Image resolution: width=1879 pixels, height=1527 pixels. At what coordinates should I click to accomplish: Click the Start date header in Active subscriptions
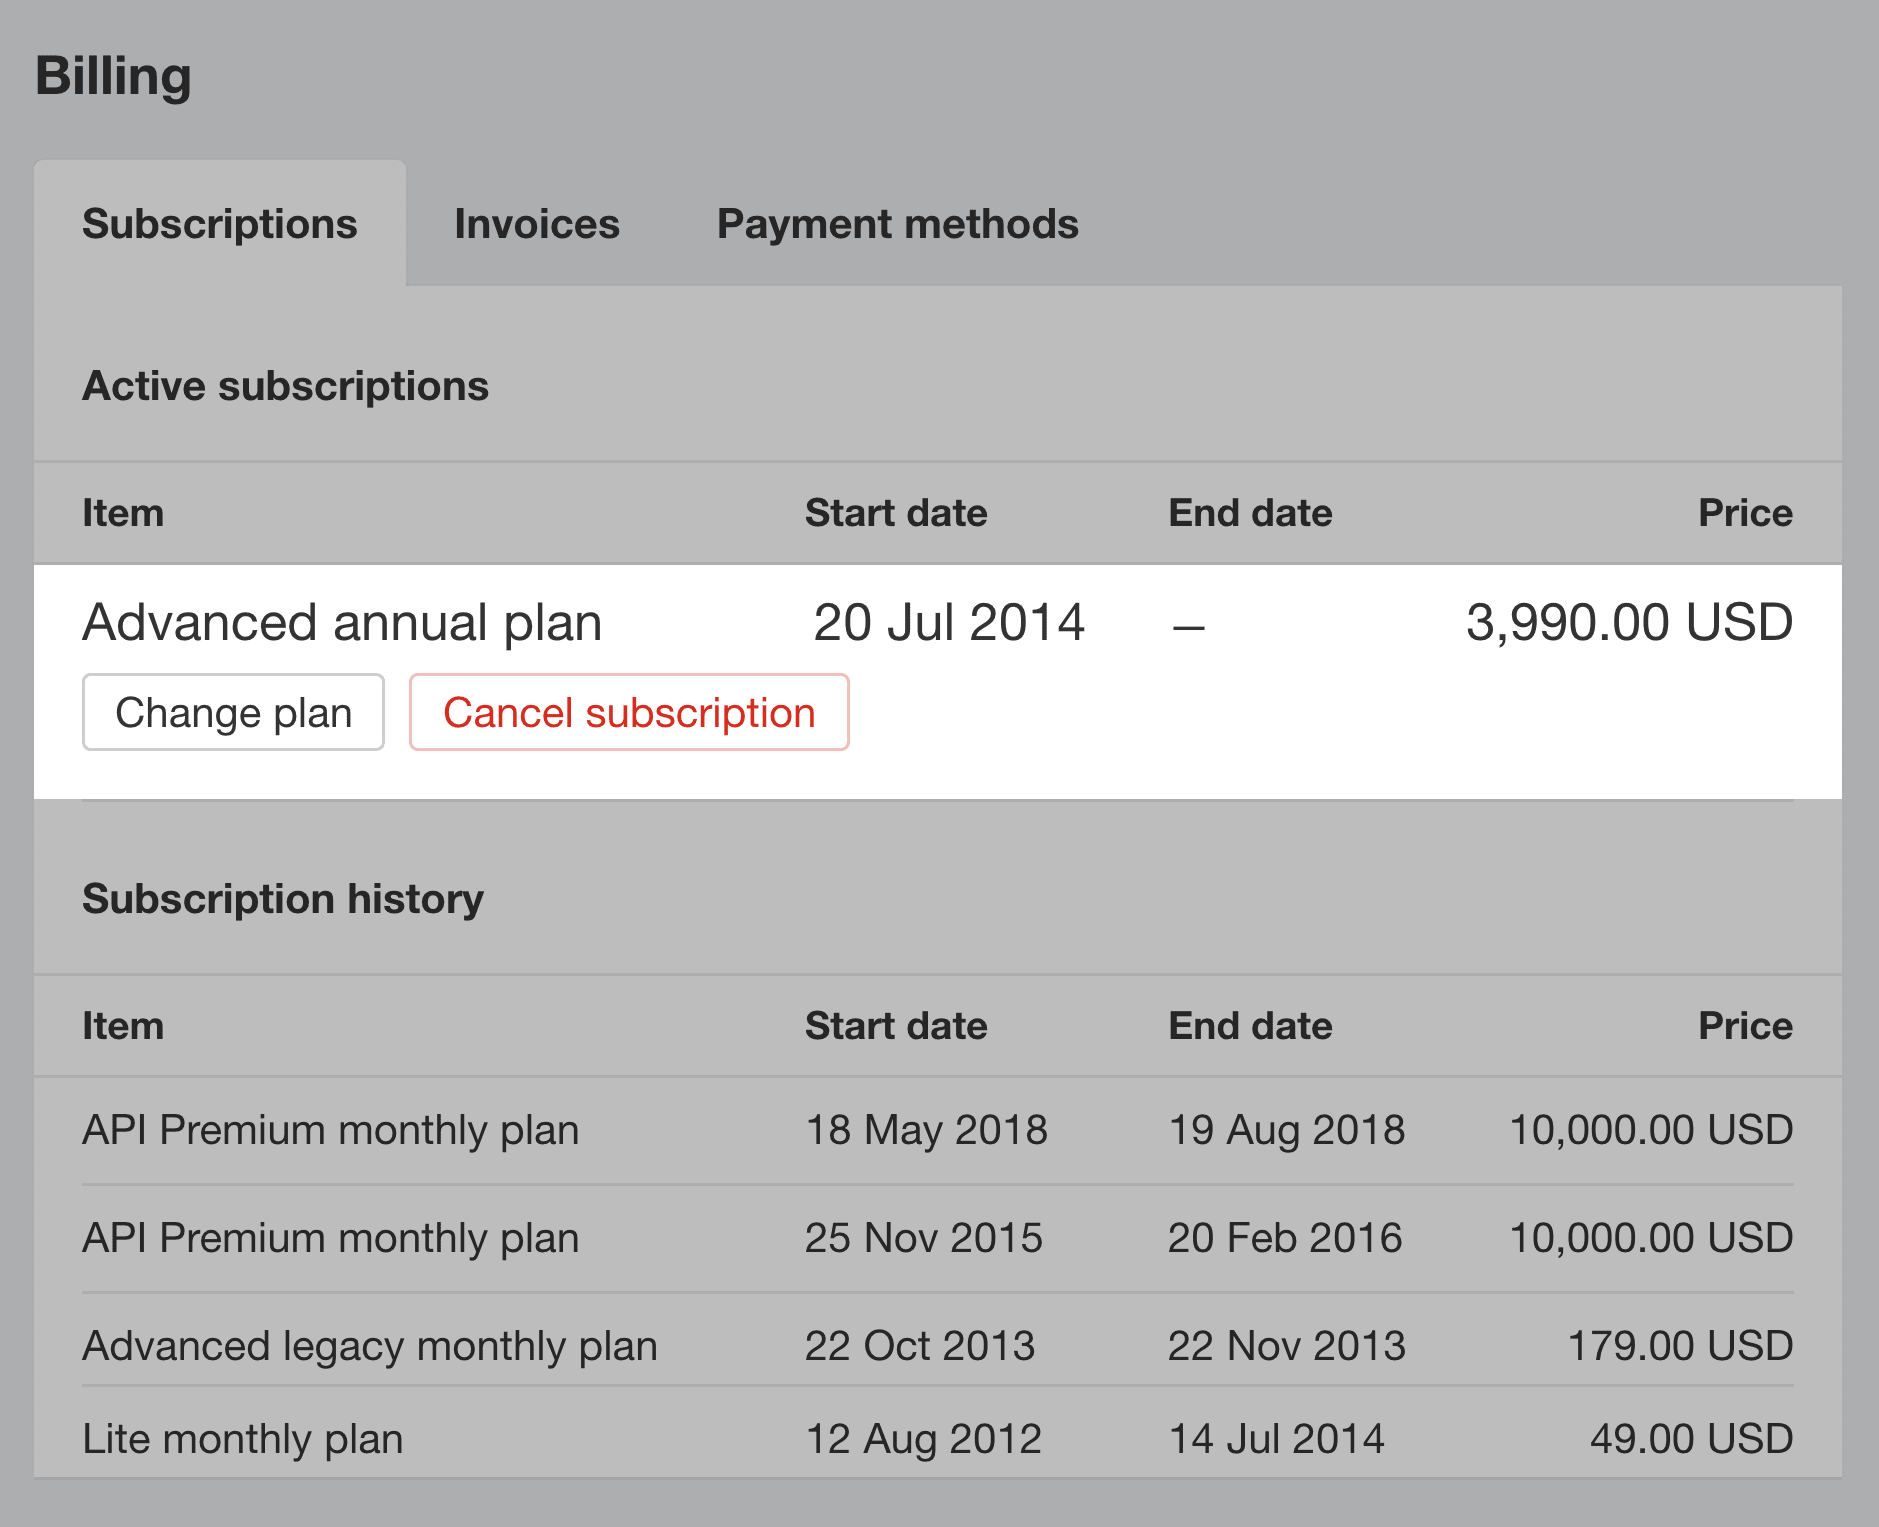pyautogui.click(x=896, y=513)
